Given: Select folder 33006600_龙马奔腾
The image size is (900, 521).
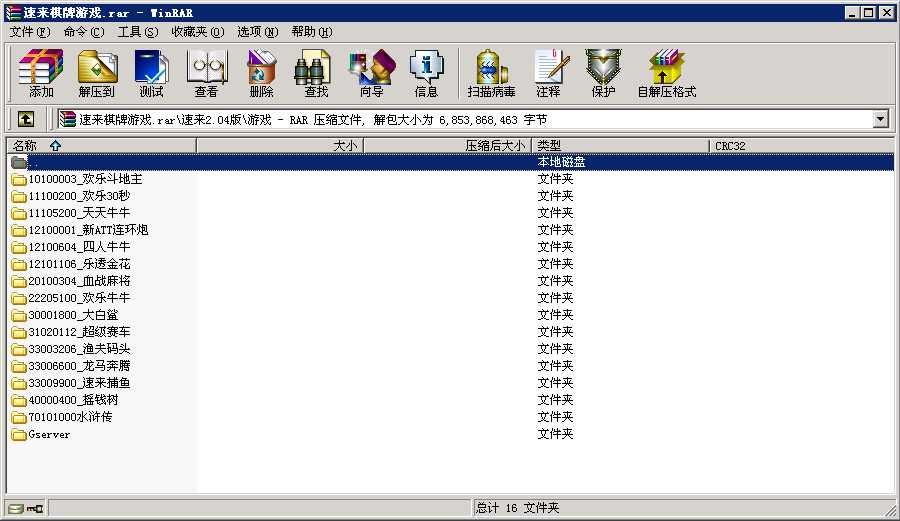Looking at the screenshot, I should (x=79, y=367).
